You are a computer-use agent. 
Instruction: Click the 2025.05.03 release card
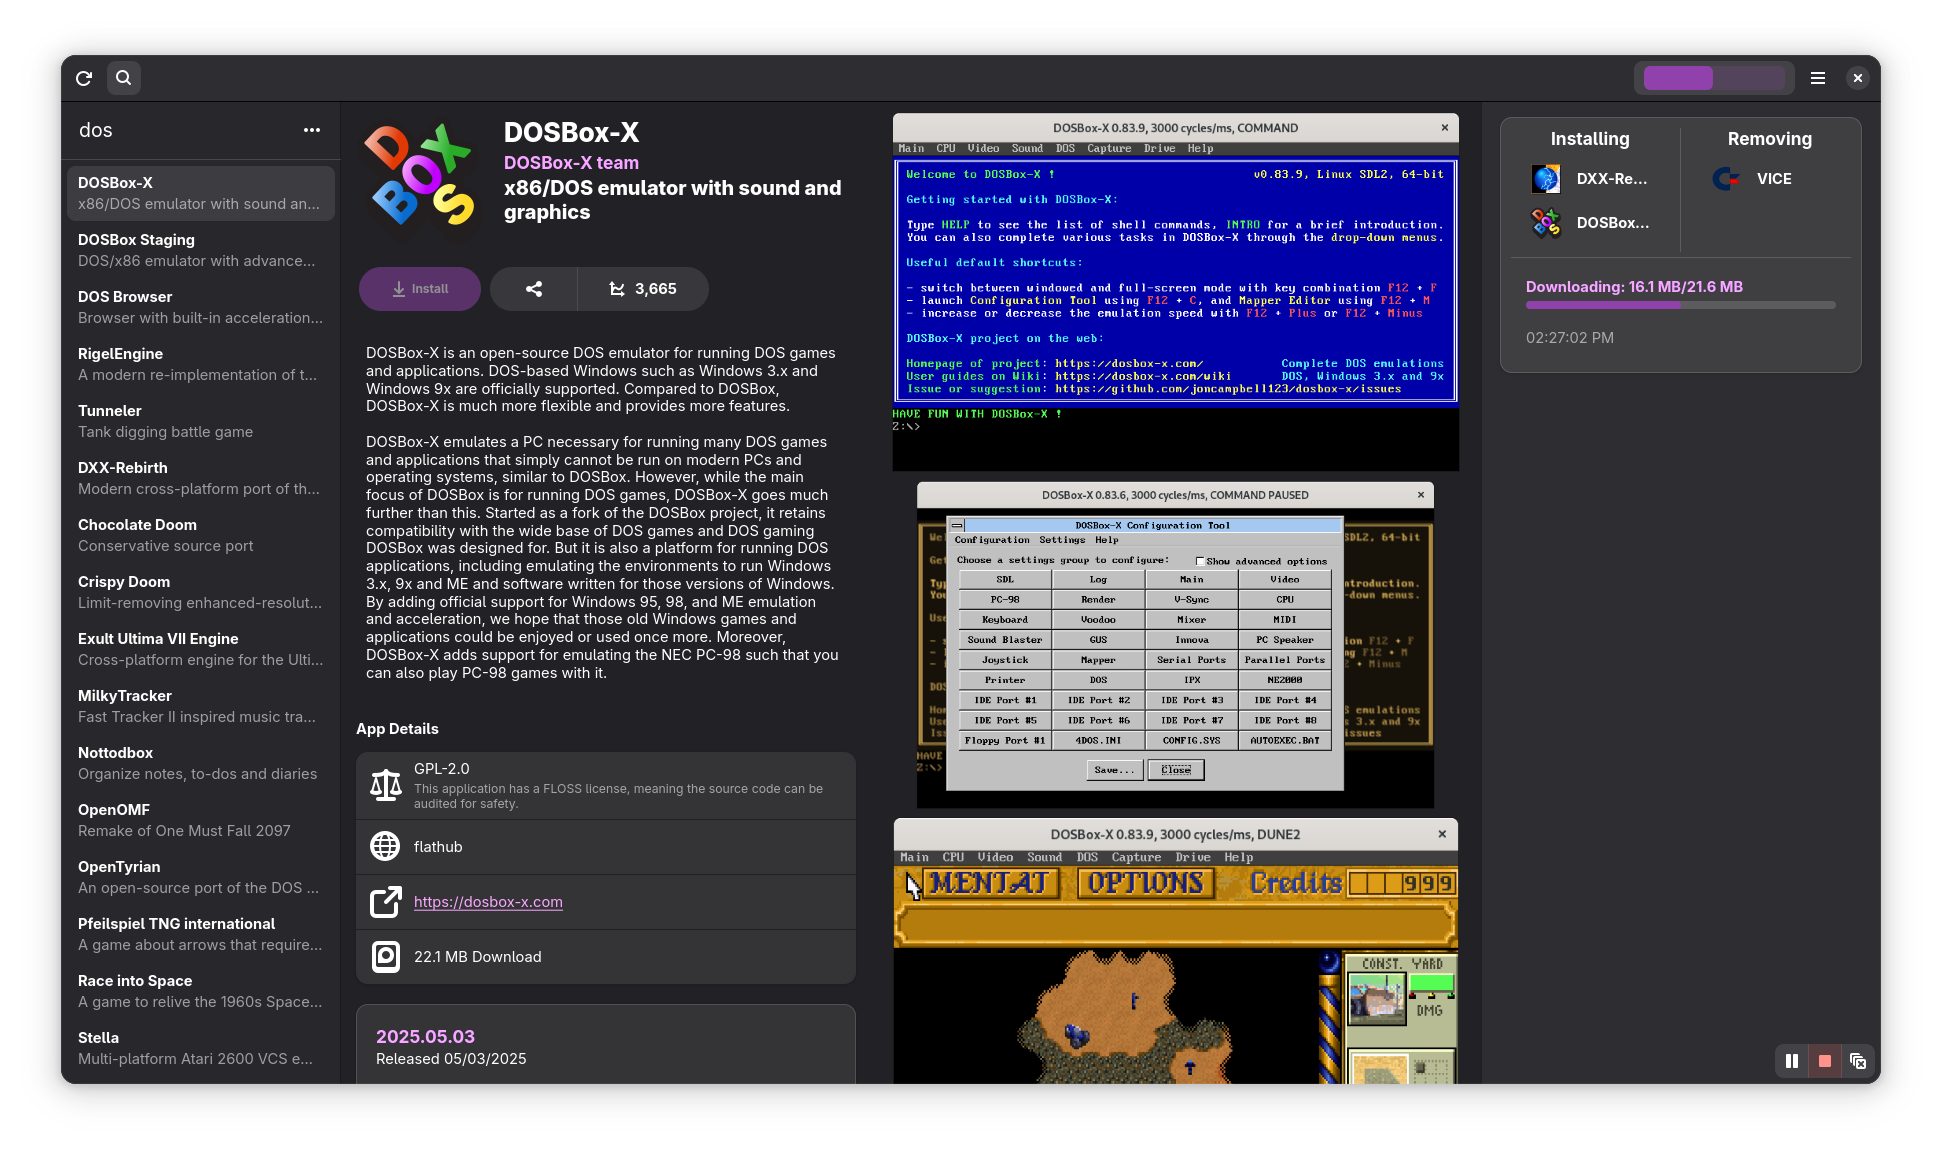(x=606, y=1045)
